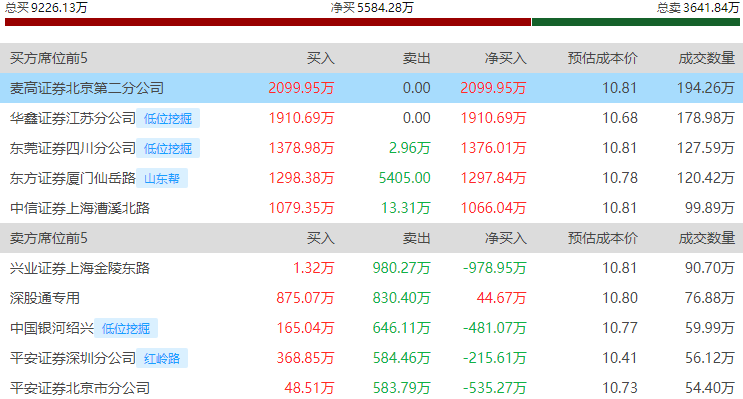The image size is (743, 399).
Task: Click volume 99.89万 for 中信证券
Action: click(709, 208)
